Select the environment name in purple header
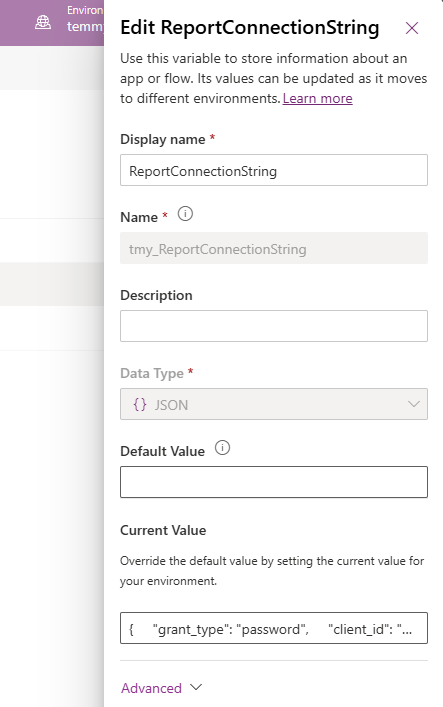The height and width of the screenshot is (707, 443). pos(85,26)
